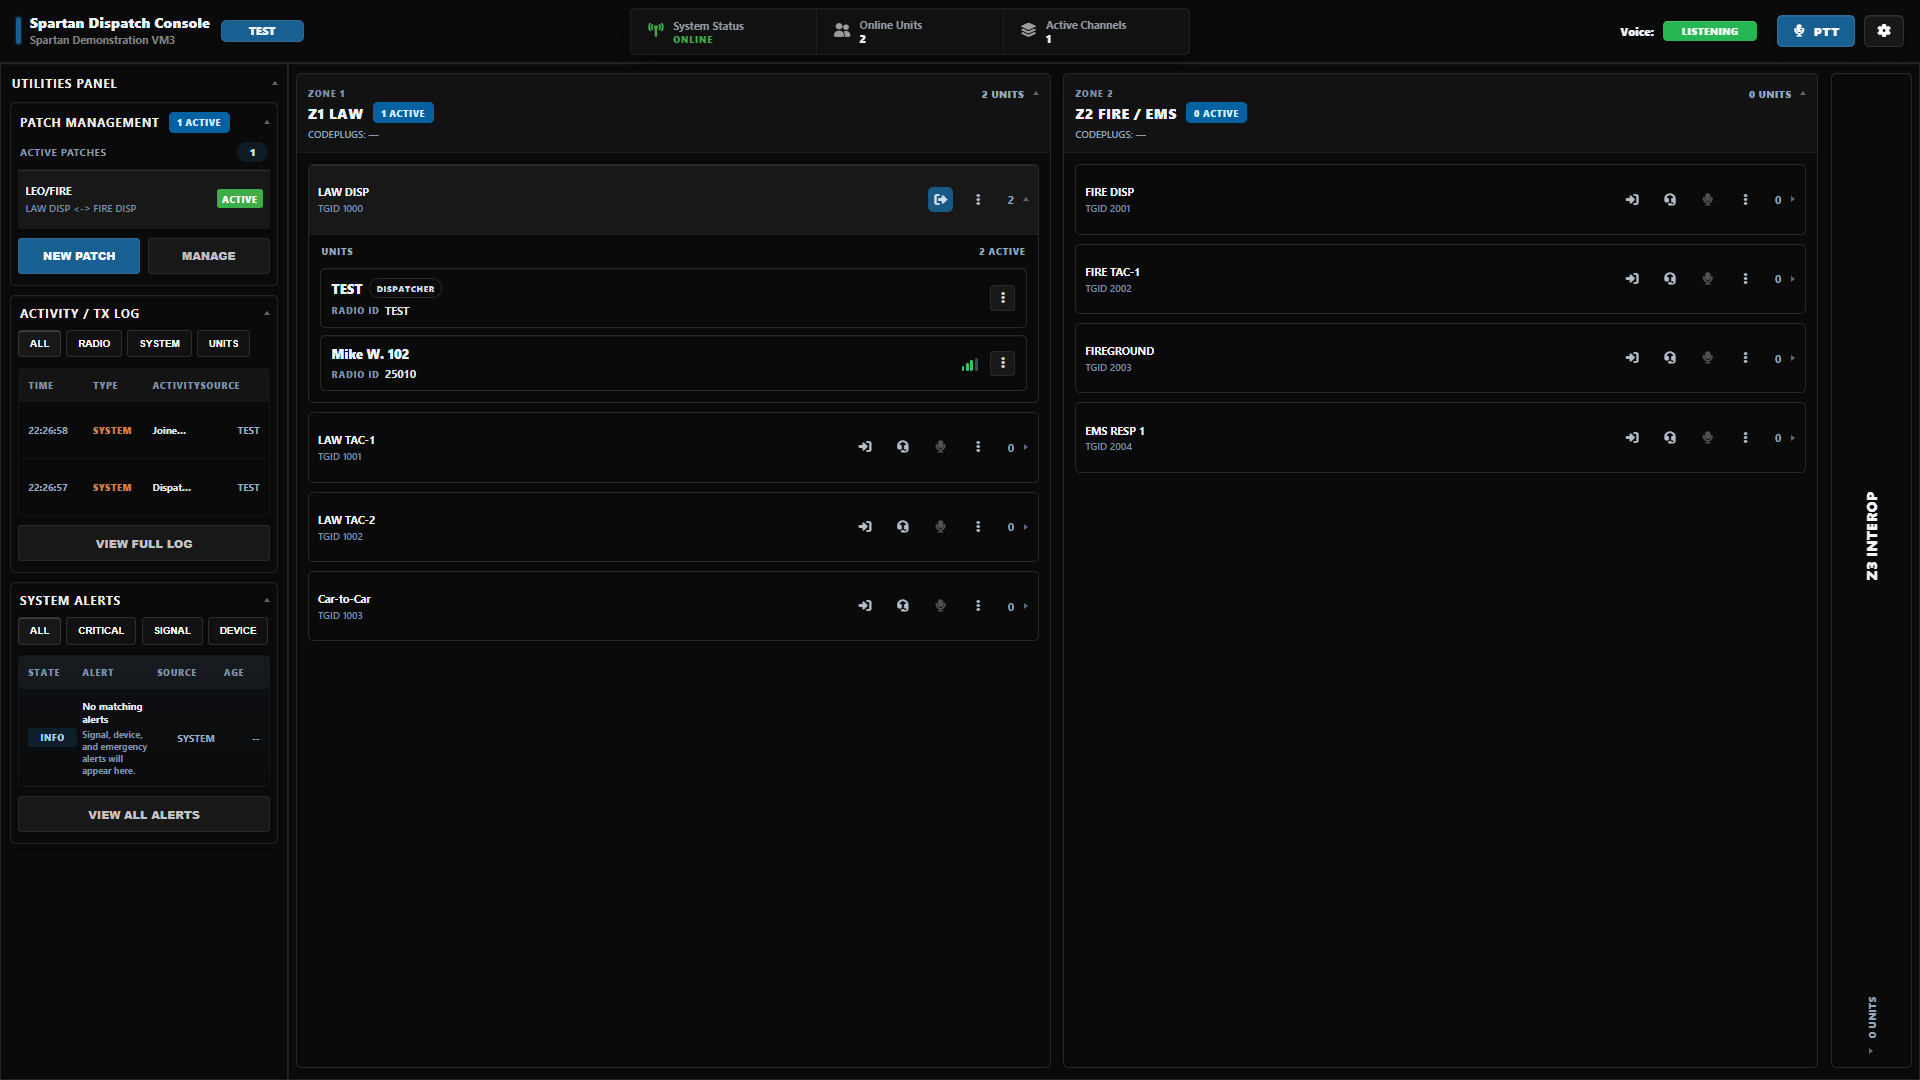Open VIEW ALL ALERTS

144,815
